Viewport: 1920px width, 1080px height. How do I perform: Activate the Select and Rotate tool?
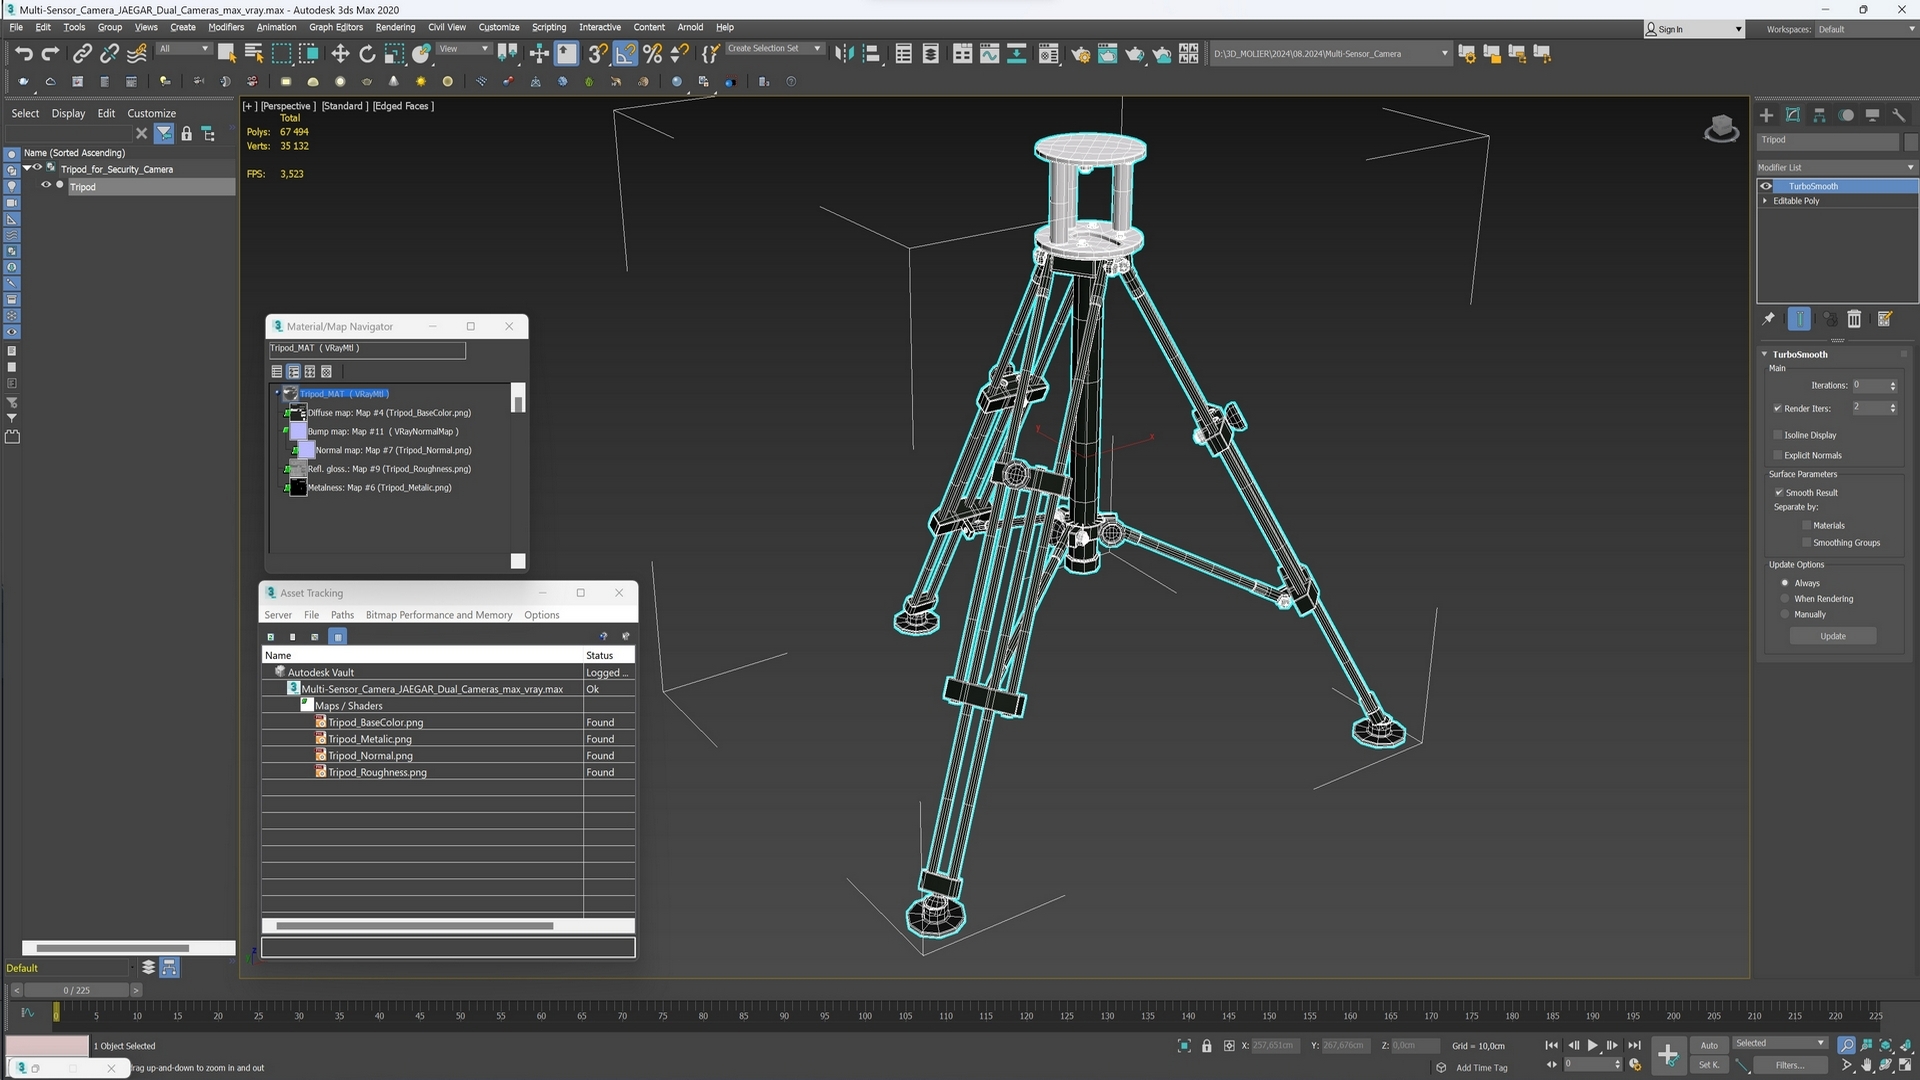(x=367, y=54)
